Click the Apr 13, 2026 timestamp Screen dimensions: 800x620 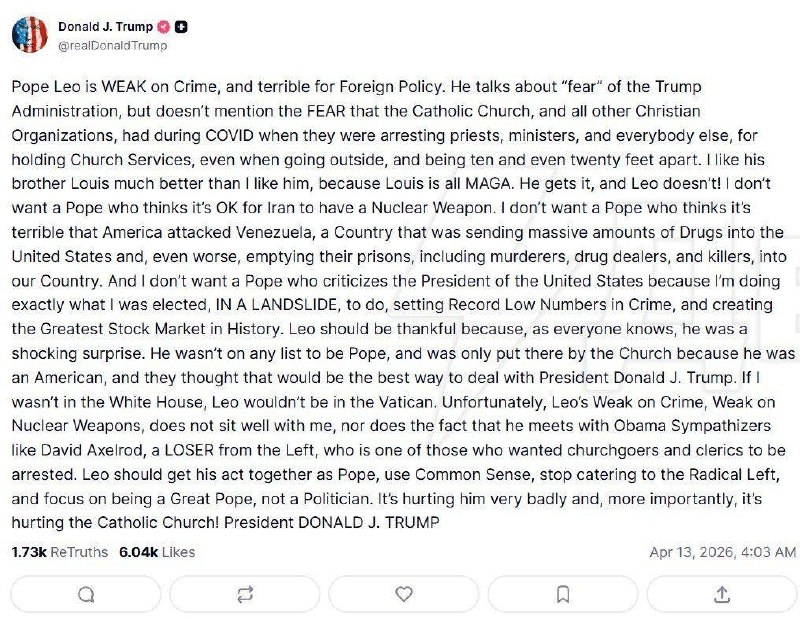(722, 551)
